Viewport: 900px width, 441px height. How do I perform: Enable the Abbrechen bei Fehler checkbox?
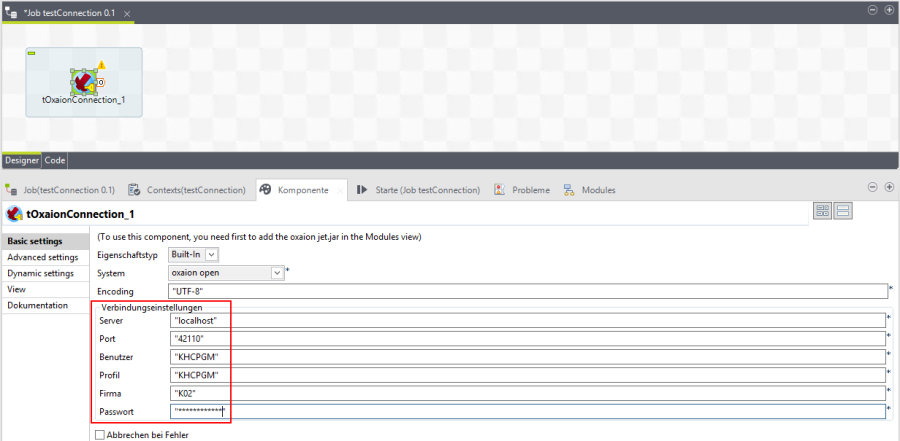[x=99, y=435]
